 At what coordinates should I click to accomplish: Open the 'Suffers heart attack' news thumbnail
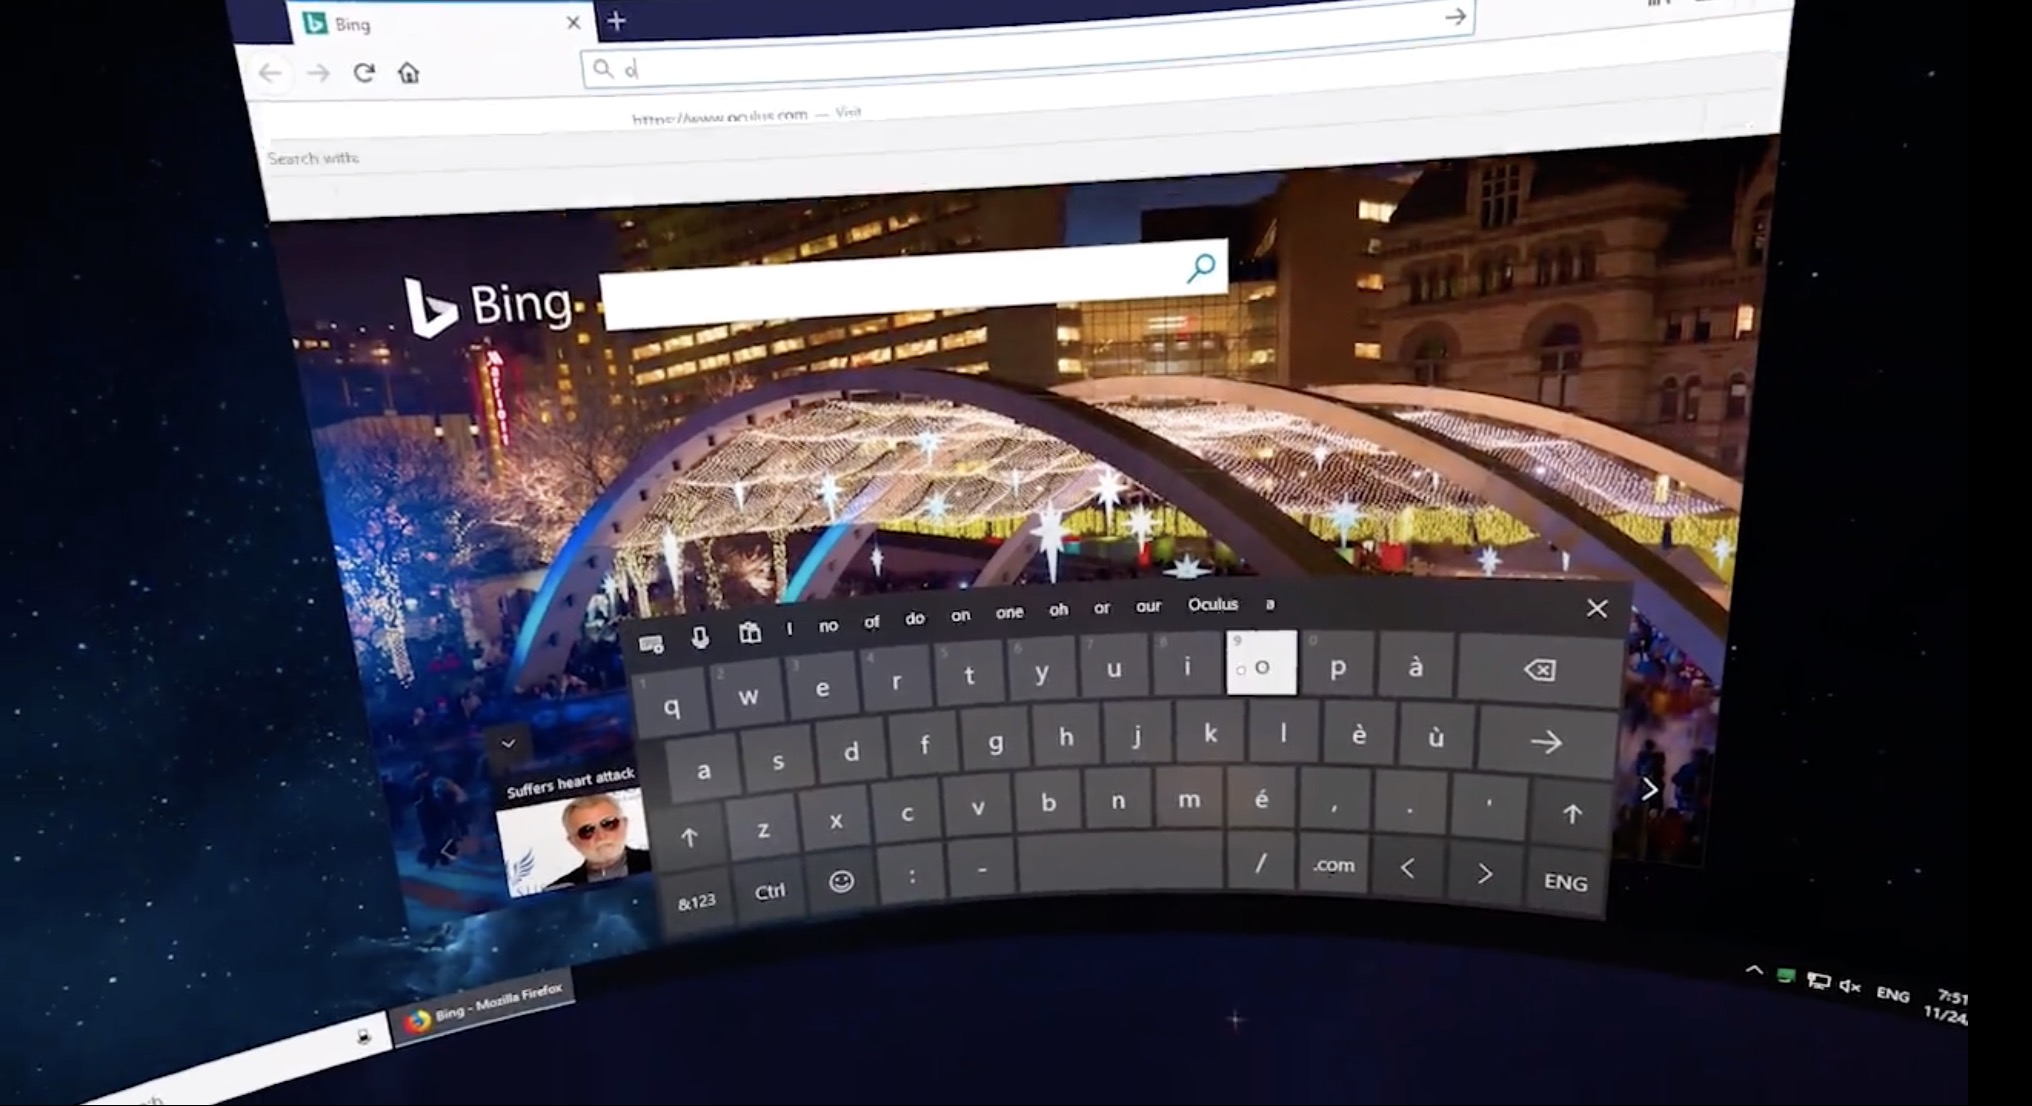pyautogui.click(x=575, y=842)
